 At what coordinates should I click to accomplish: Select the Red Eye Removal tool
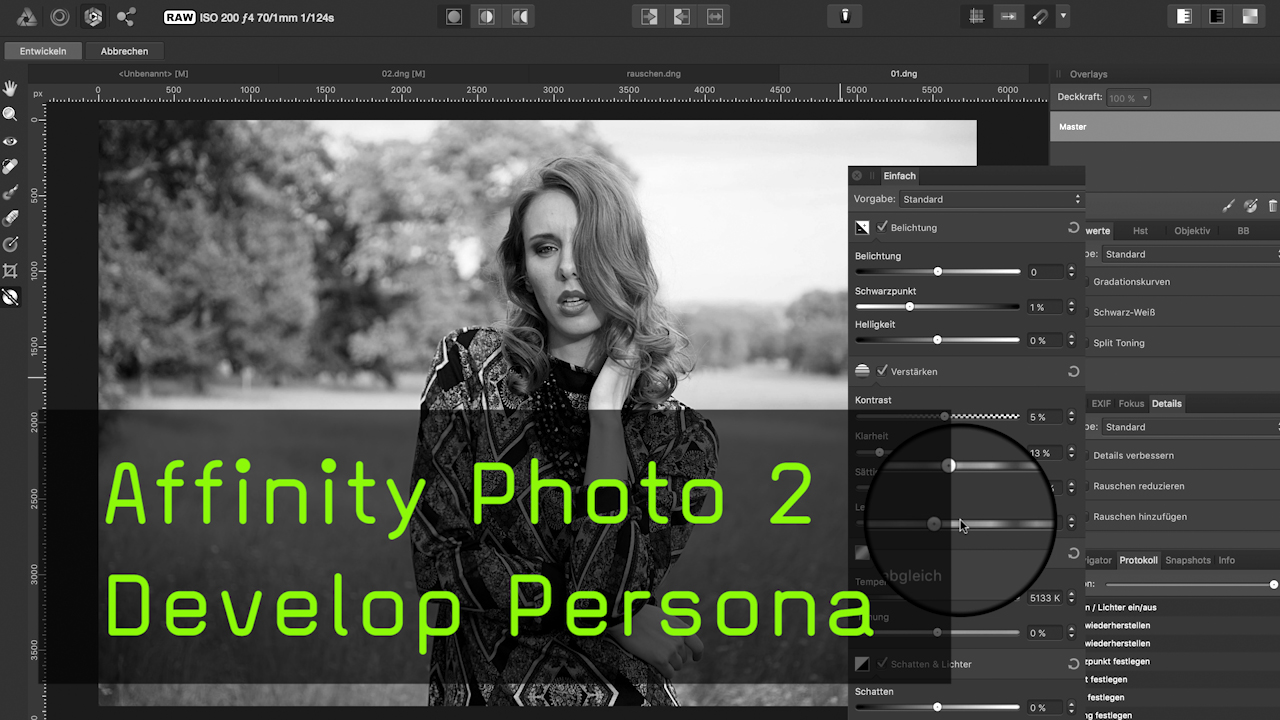10,141
